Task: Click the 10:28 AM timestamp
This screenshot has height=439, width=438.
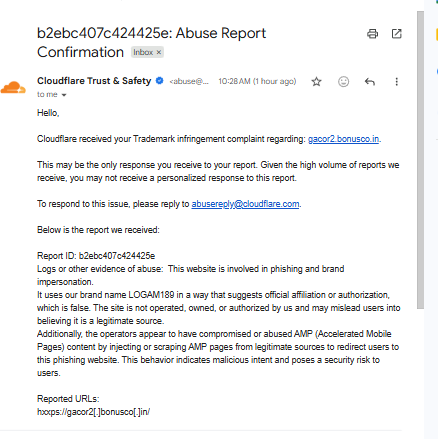Action: pos(257,81)
